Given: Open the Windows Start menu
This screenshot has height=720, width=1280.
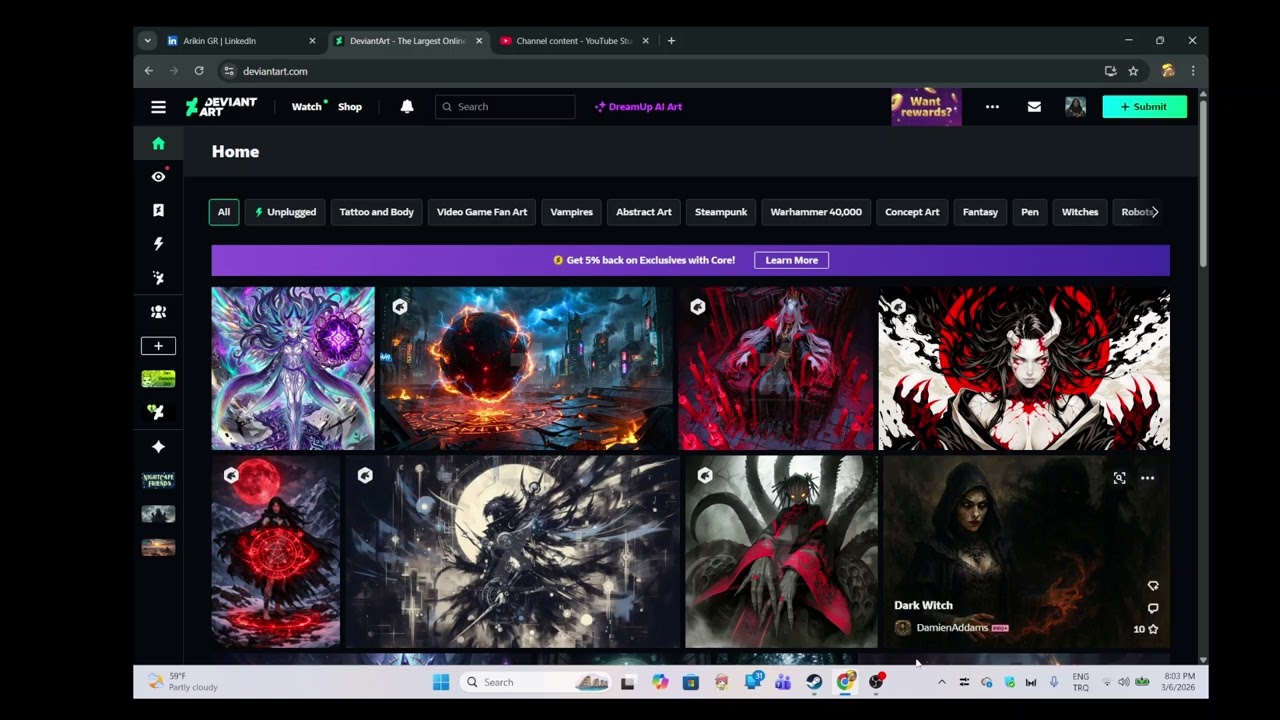Looking at the screenshot, I should pos(441,682).
